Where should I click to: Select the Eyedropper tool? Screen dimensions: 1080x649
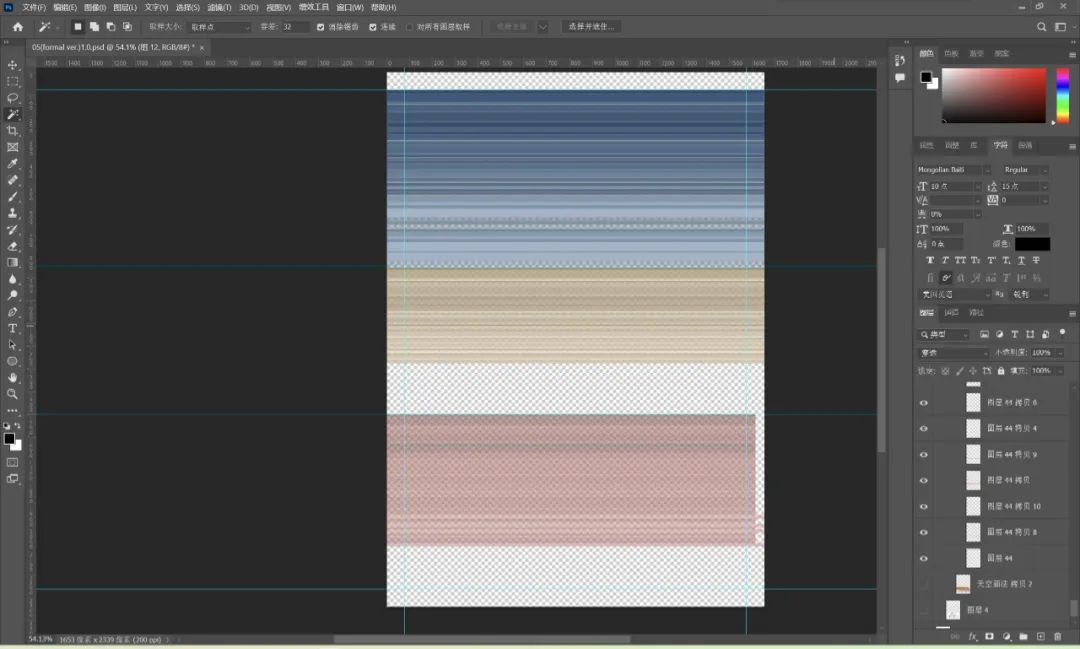point(12,164)
